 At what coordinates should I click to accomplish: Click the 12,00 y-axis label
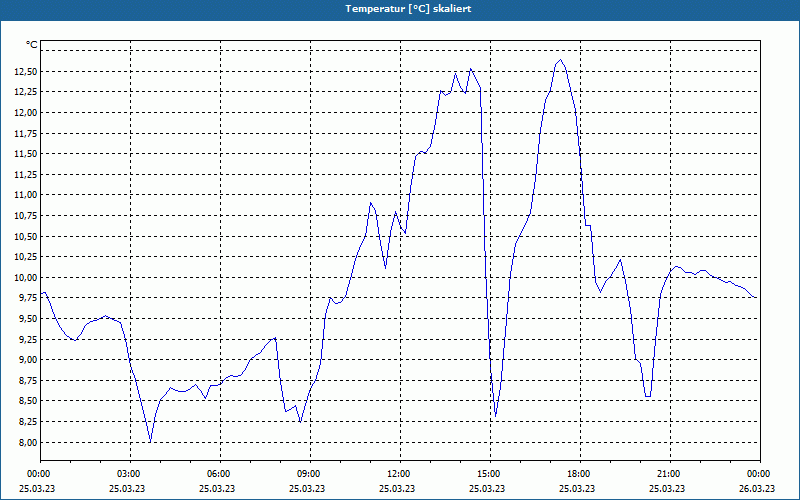pos(26,113)
